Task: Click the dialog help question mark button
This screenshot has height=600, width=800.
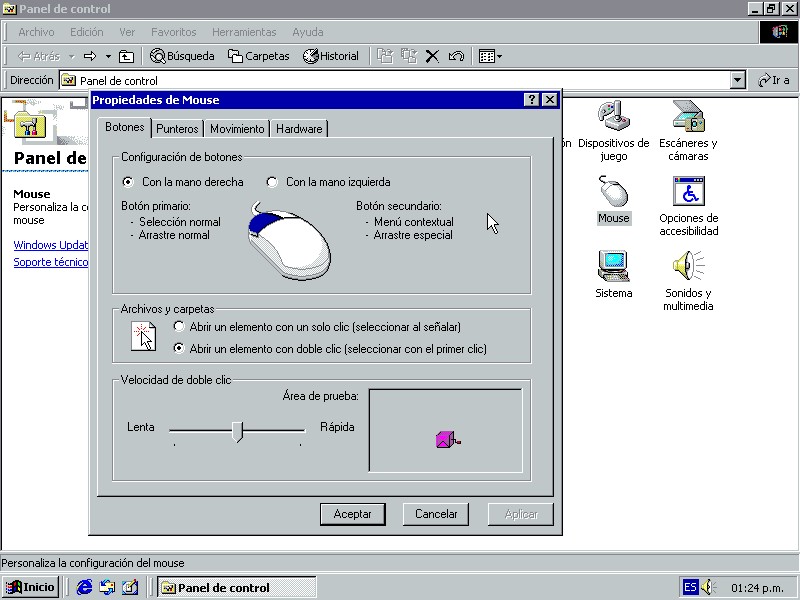Action: (x=532, y=99)
